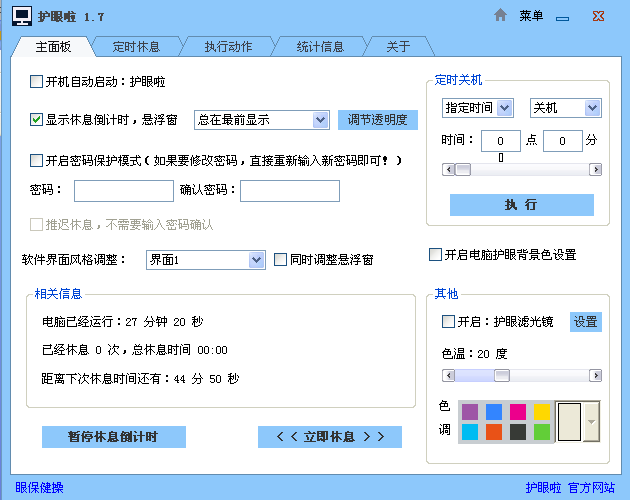The height and width of the screenshot is (500, 630).
Task: Close the 护眼啦 window
Action: click(598, 16)
